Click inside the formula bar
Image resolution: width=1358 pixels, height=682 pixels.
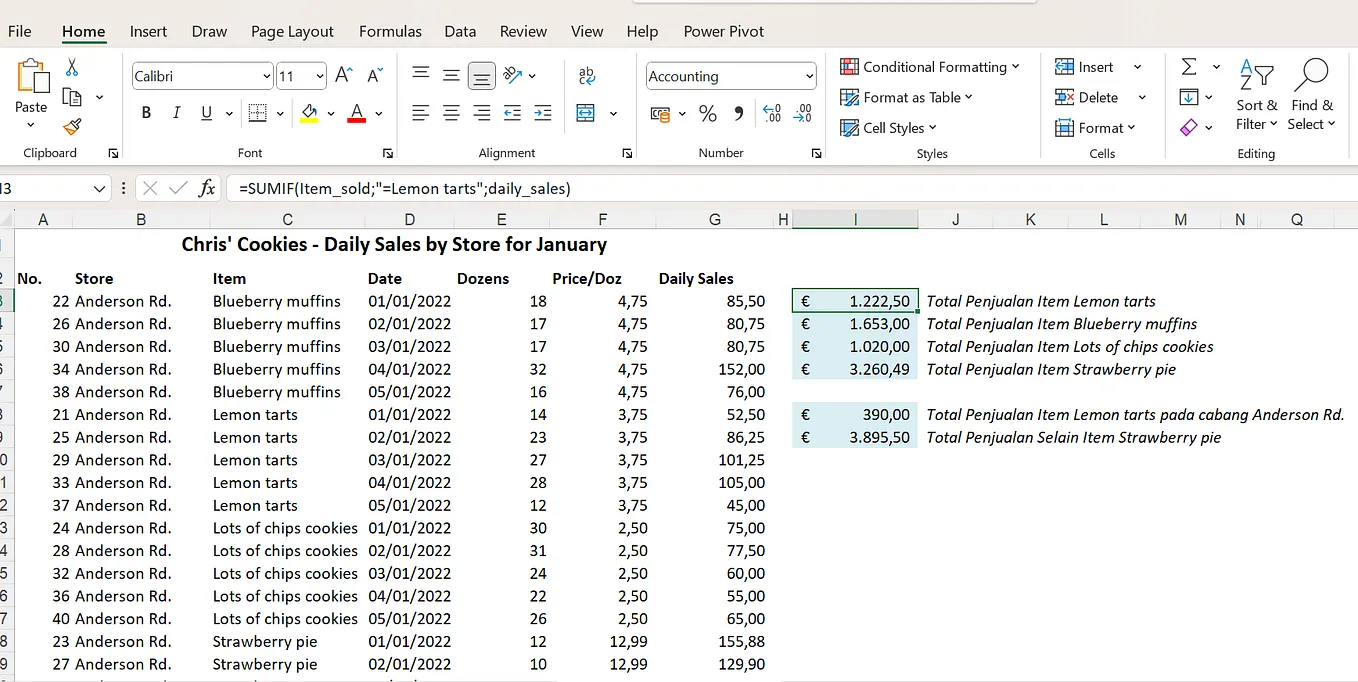click(x=600, y=188)
